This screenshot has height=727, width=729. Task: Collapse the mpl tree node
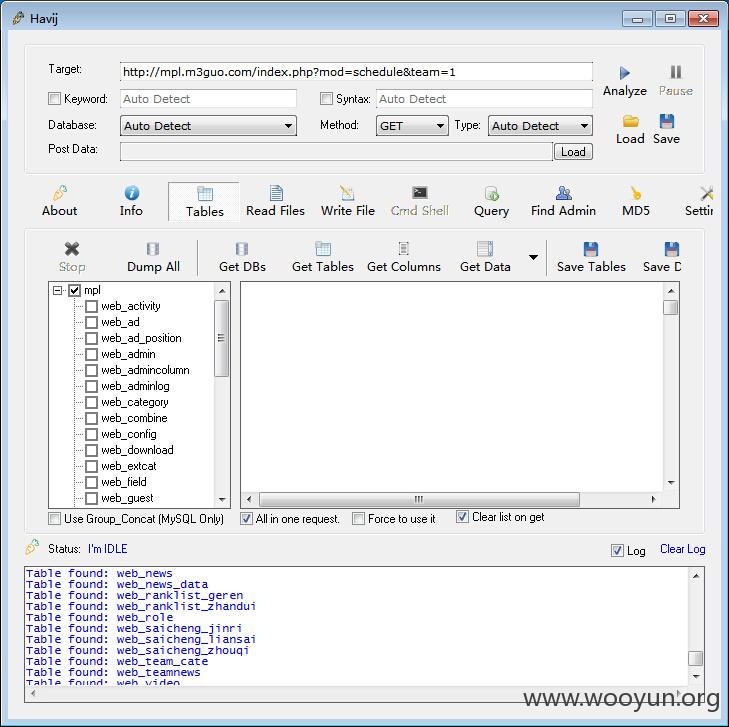click(x=57, y=291)
